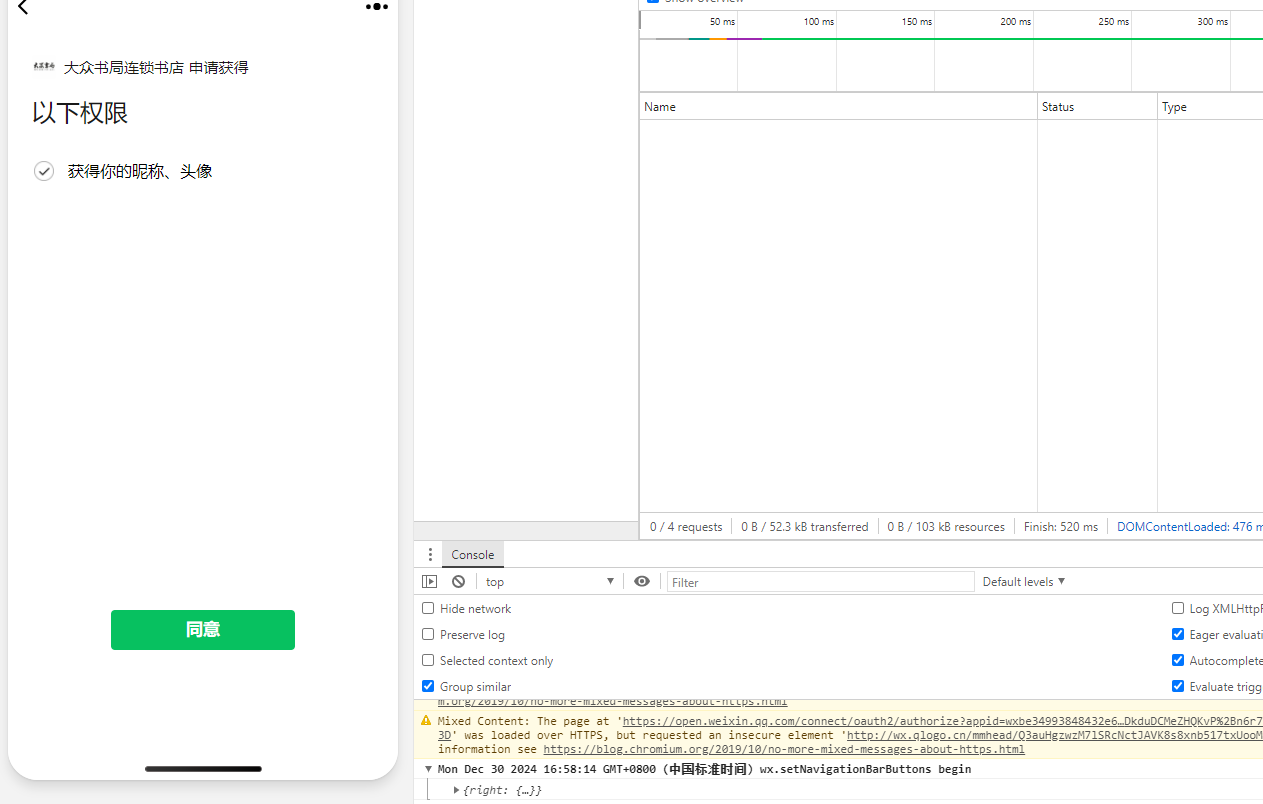Collapse the wx.setNavigationBarButtons log group
Viewport: 1263px width, 804px height.
(428, 769)
